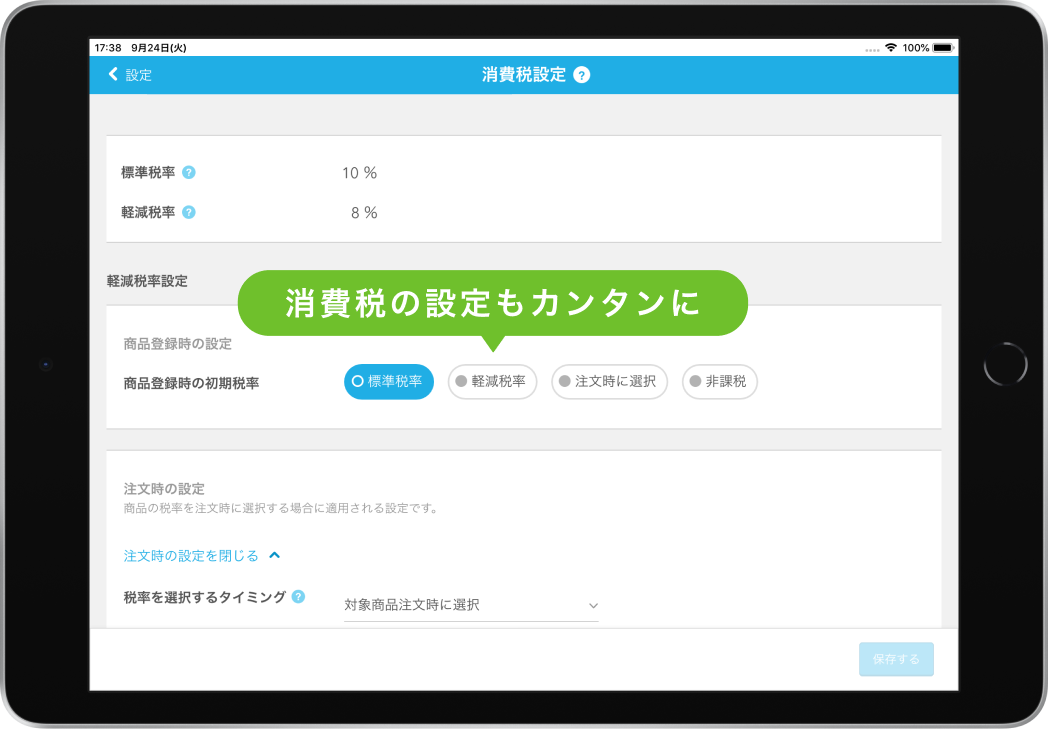Select the 注文時に選択 option
This screenshot has width=1048, height=730.
609,381
